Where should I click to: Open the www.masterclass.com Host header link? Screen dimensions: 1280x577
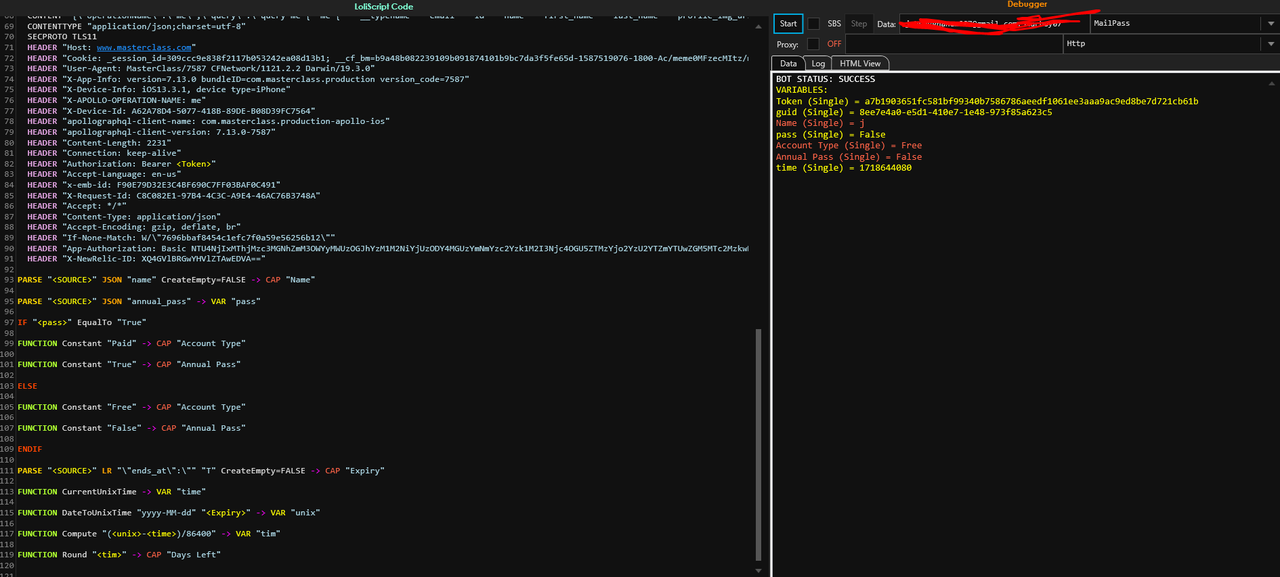(144, 47)
